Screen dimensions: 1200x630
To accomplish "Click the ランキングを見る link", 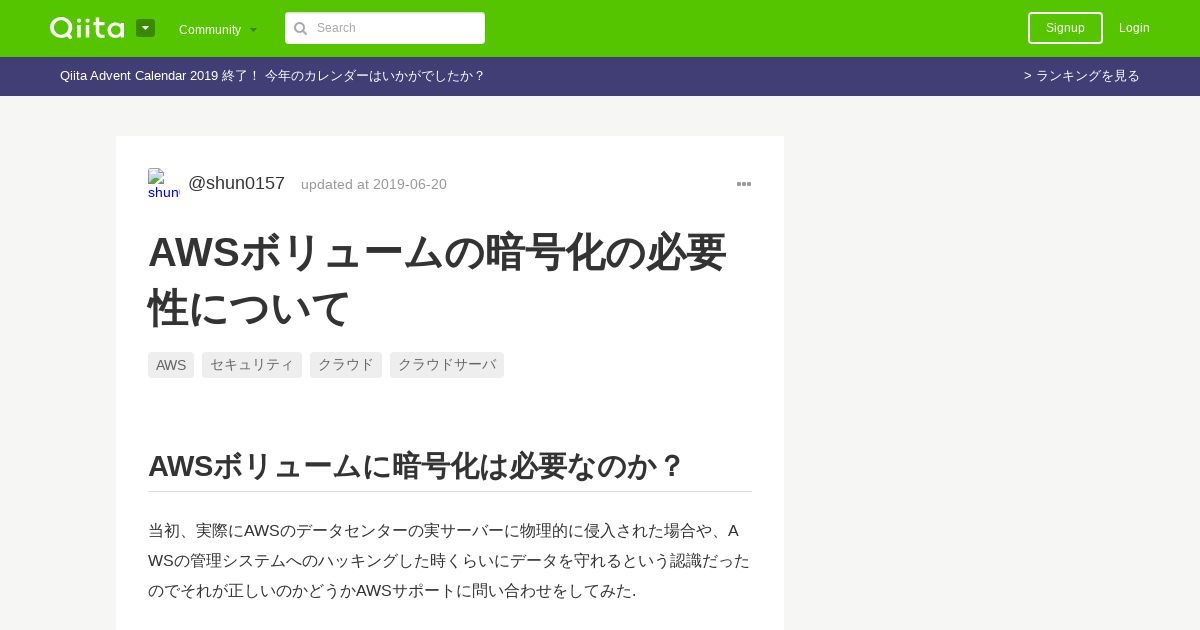I will click(x=1082, y=76).
